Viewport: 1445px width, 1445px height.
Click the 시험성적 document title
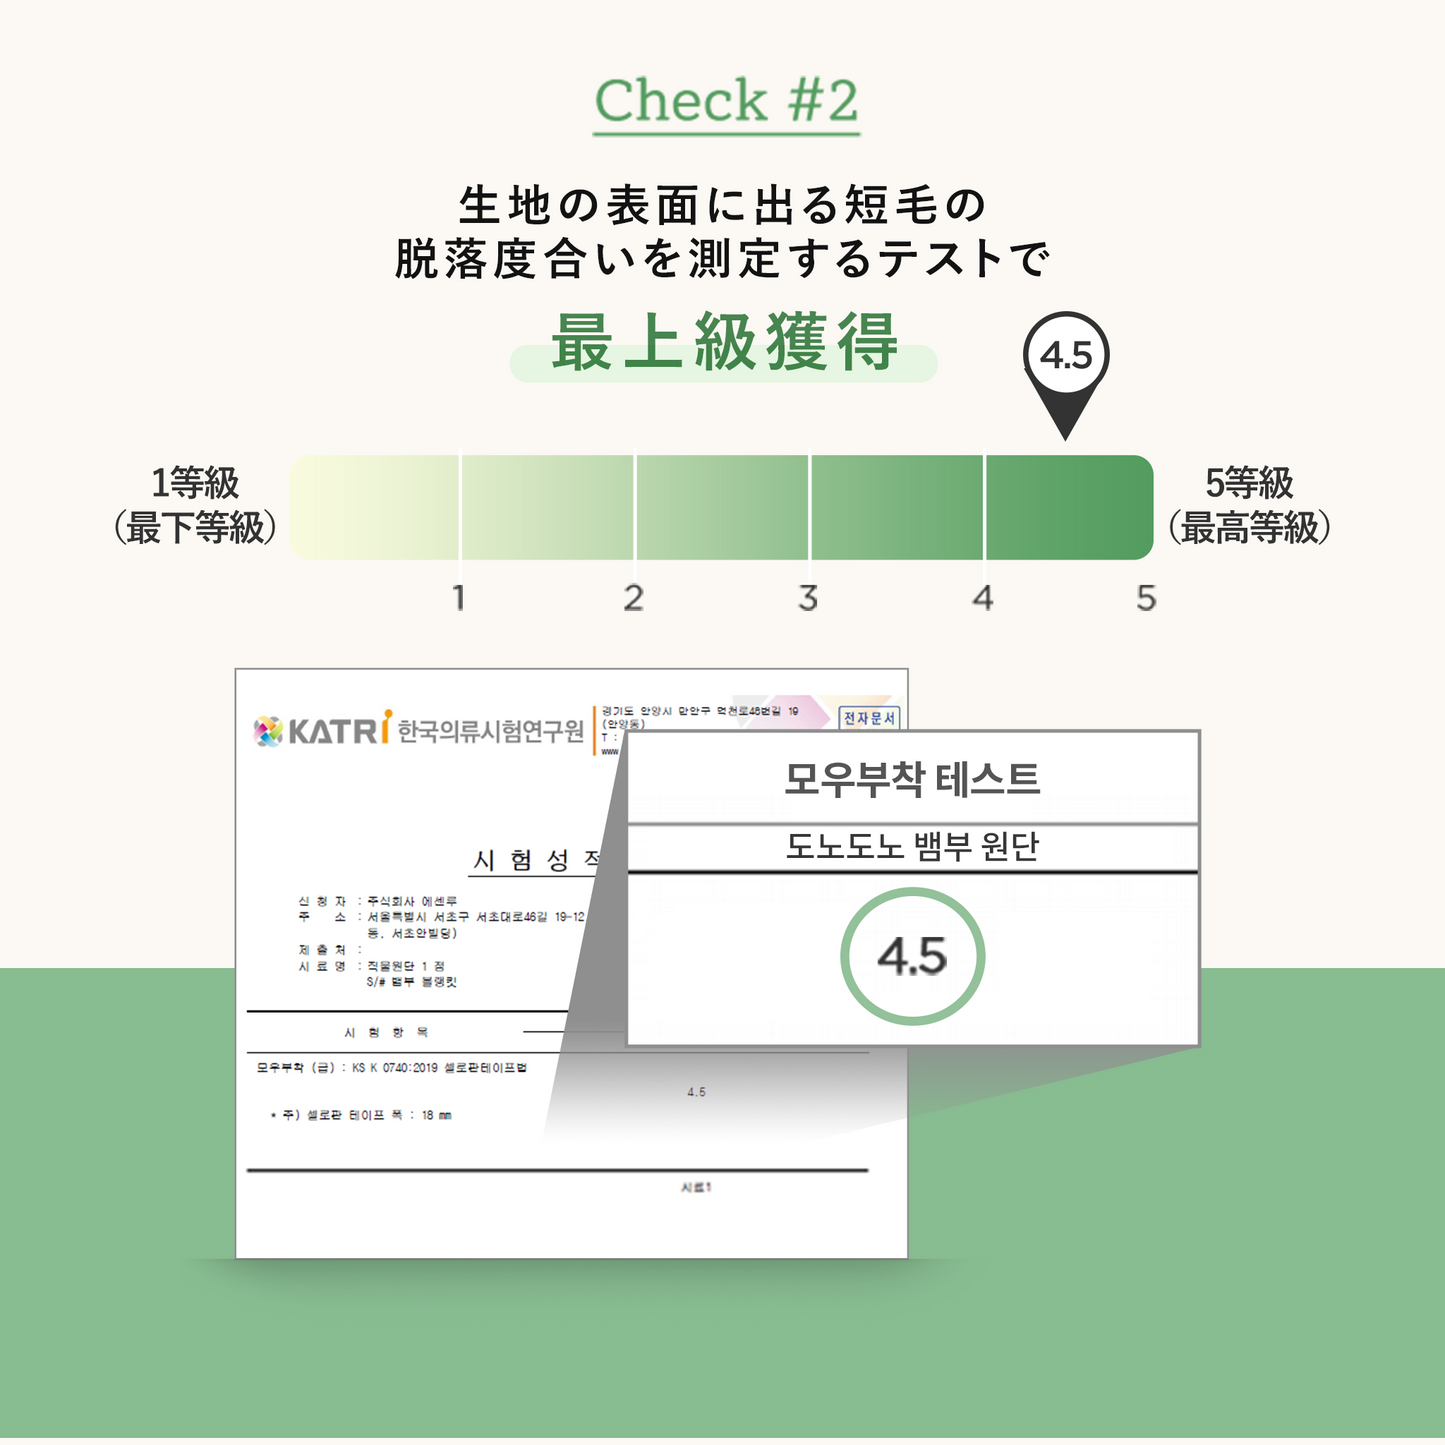[537, 860]
